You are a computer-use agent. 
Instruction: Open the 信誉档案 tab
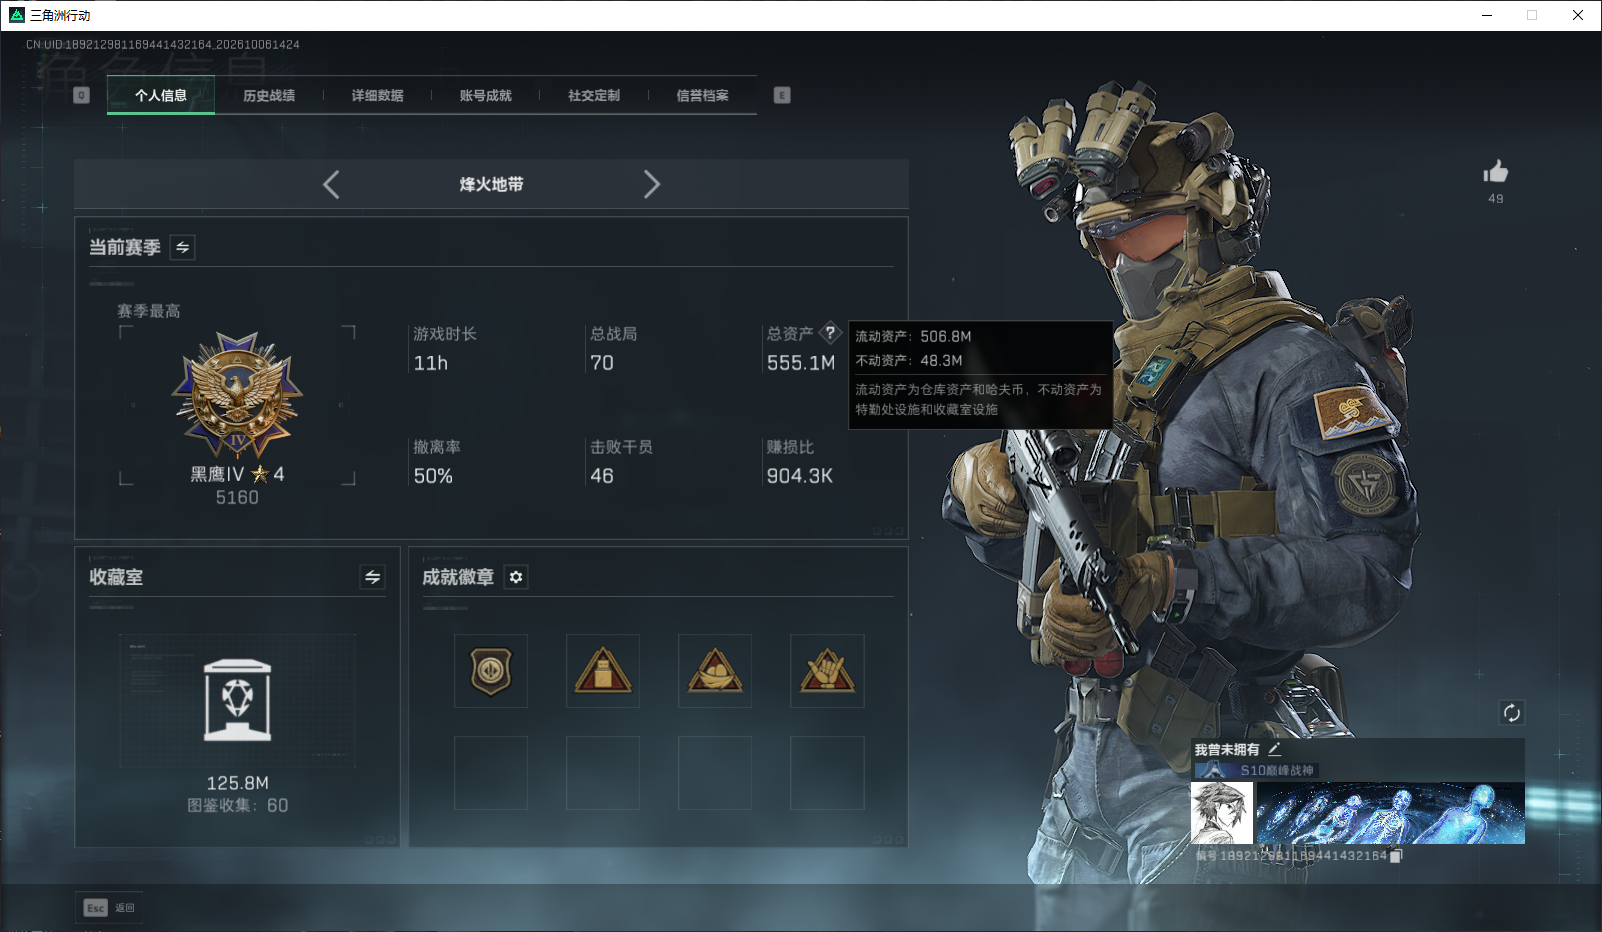[x=702, y=96]
